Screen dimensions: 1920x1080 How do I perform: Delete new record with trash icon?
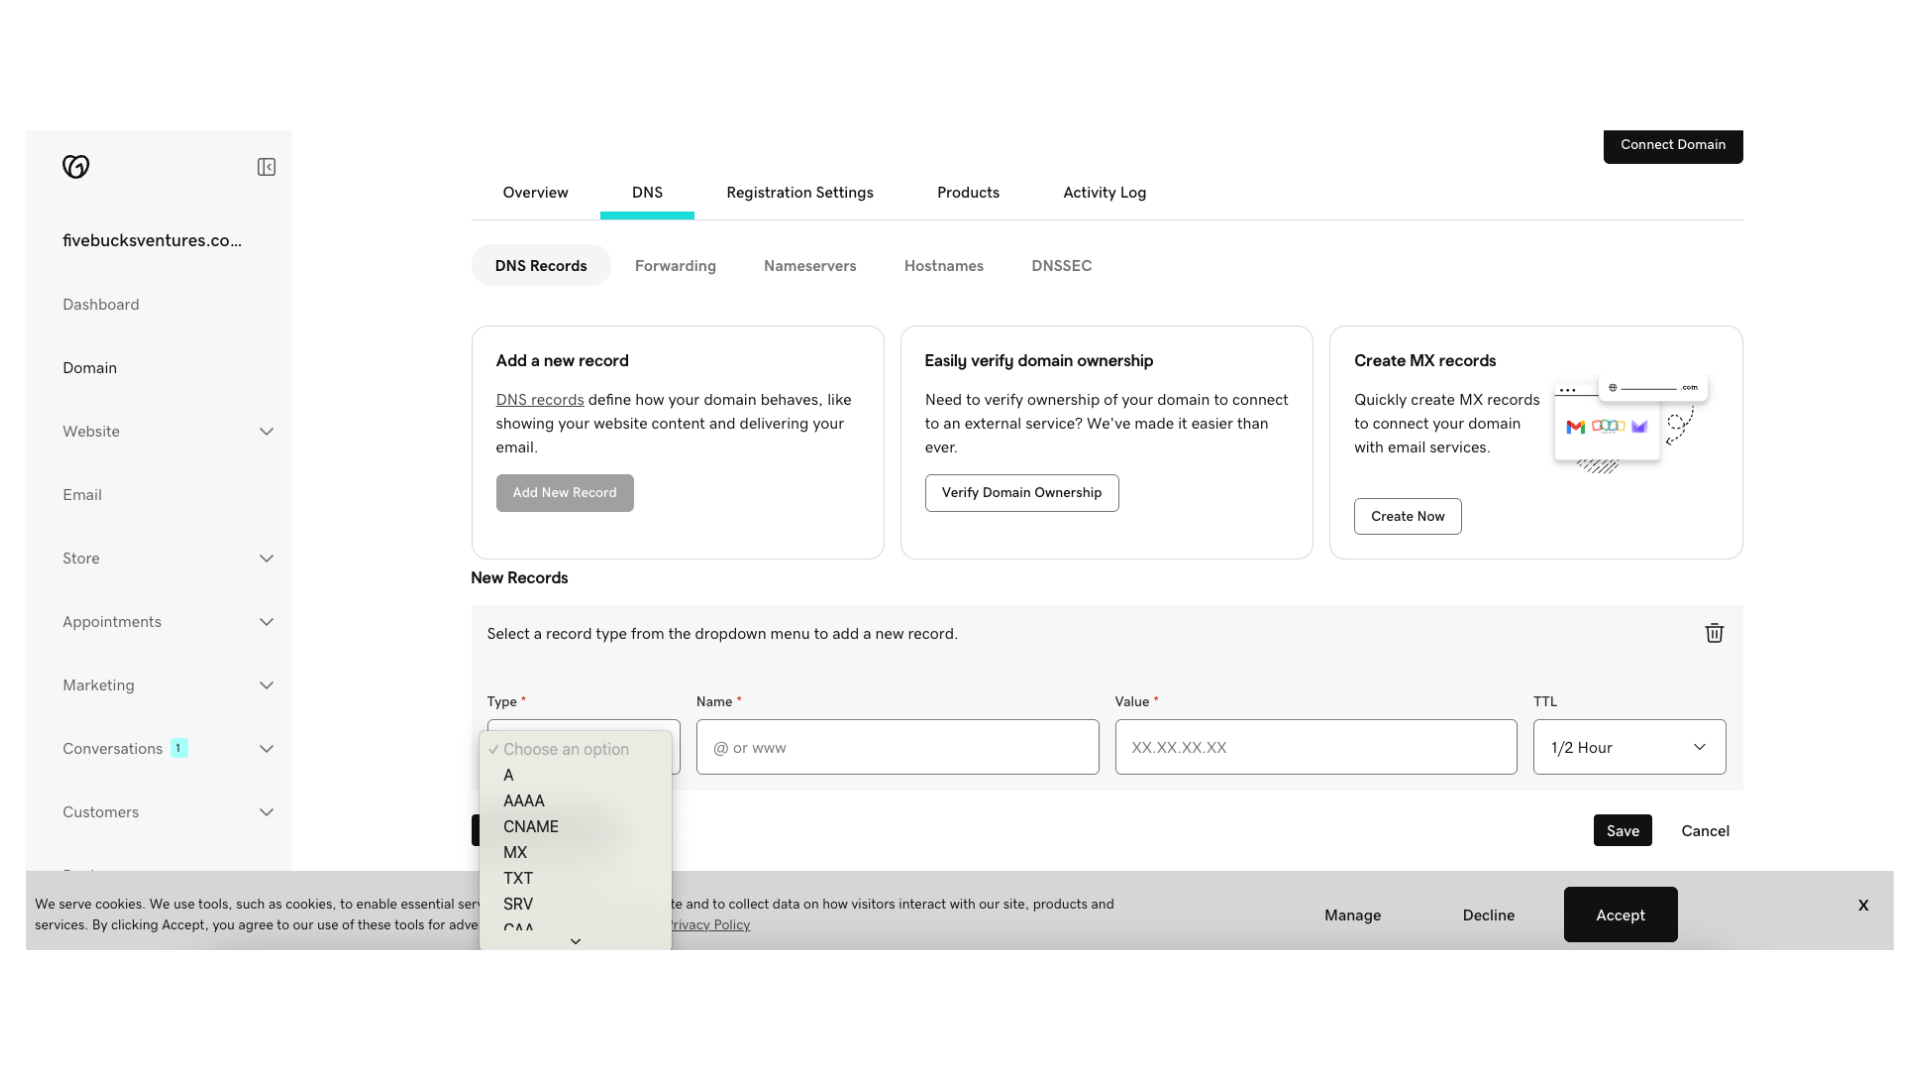point(1714,633)
